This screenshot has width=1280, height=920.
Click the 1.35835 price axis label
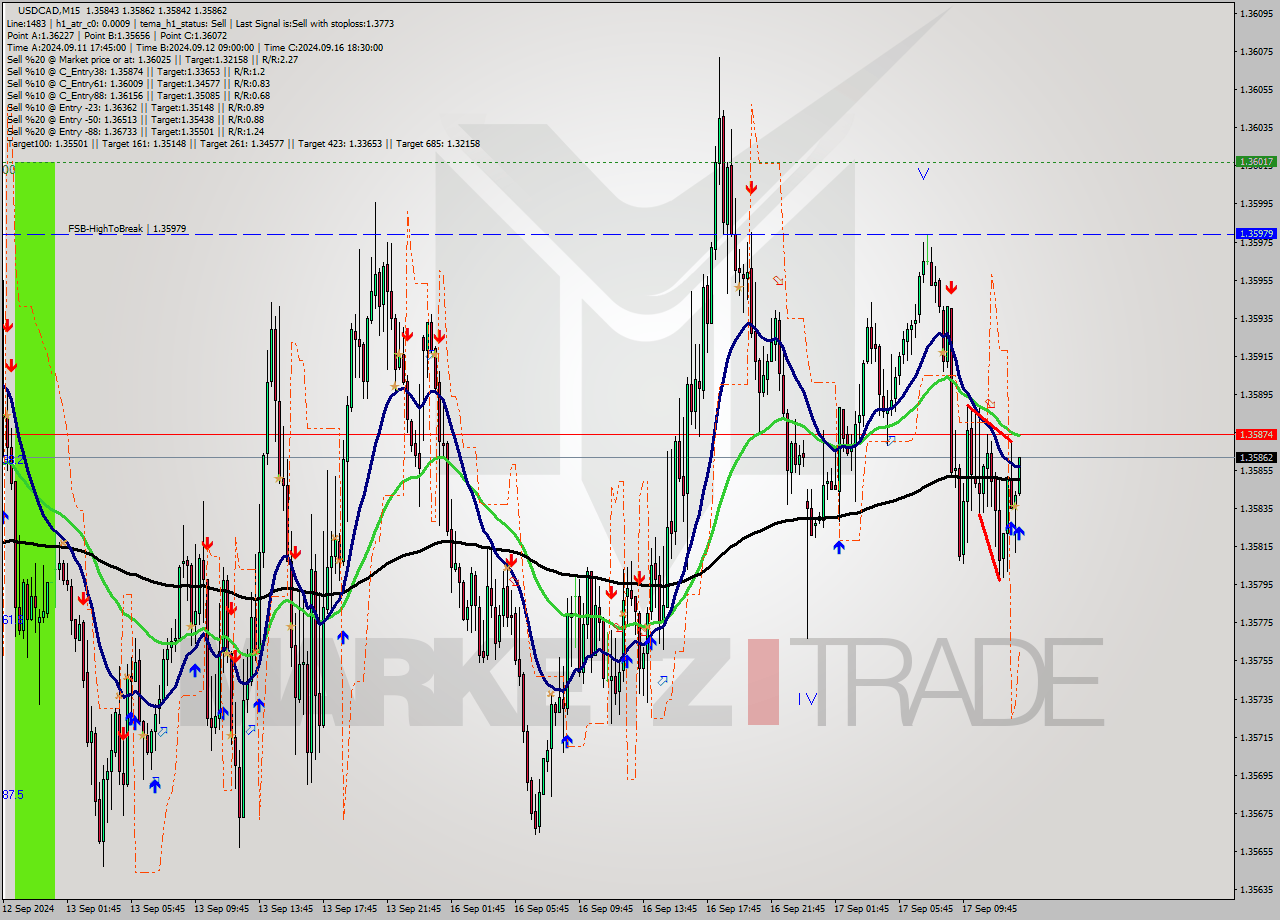pos(1256,508)
